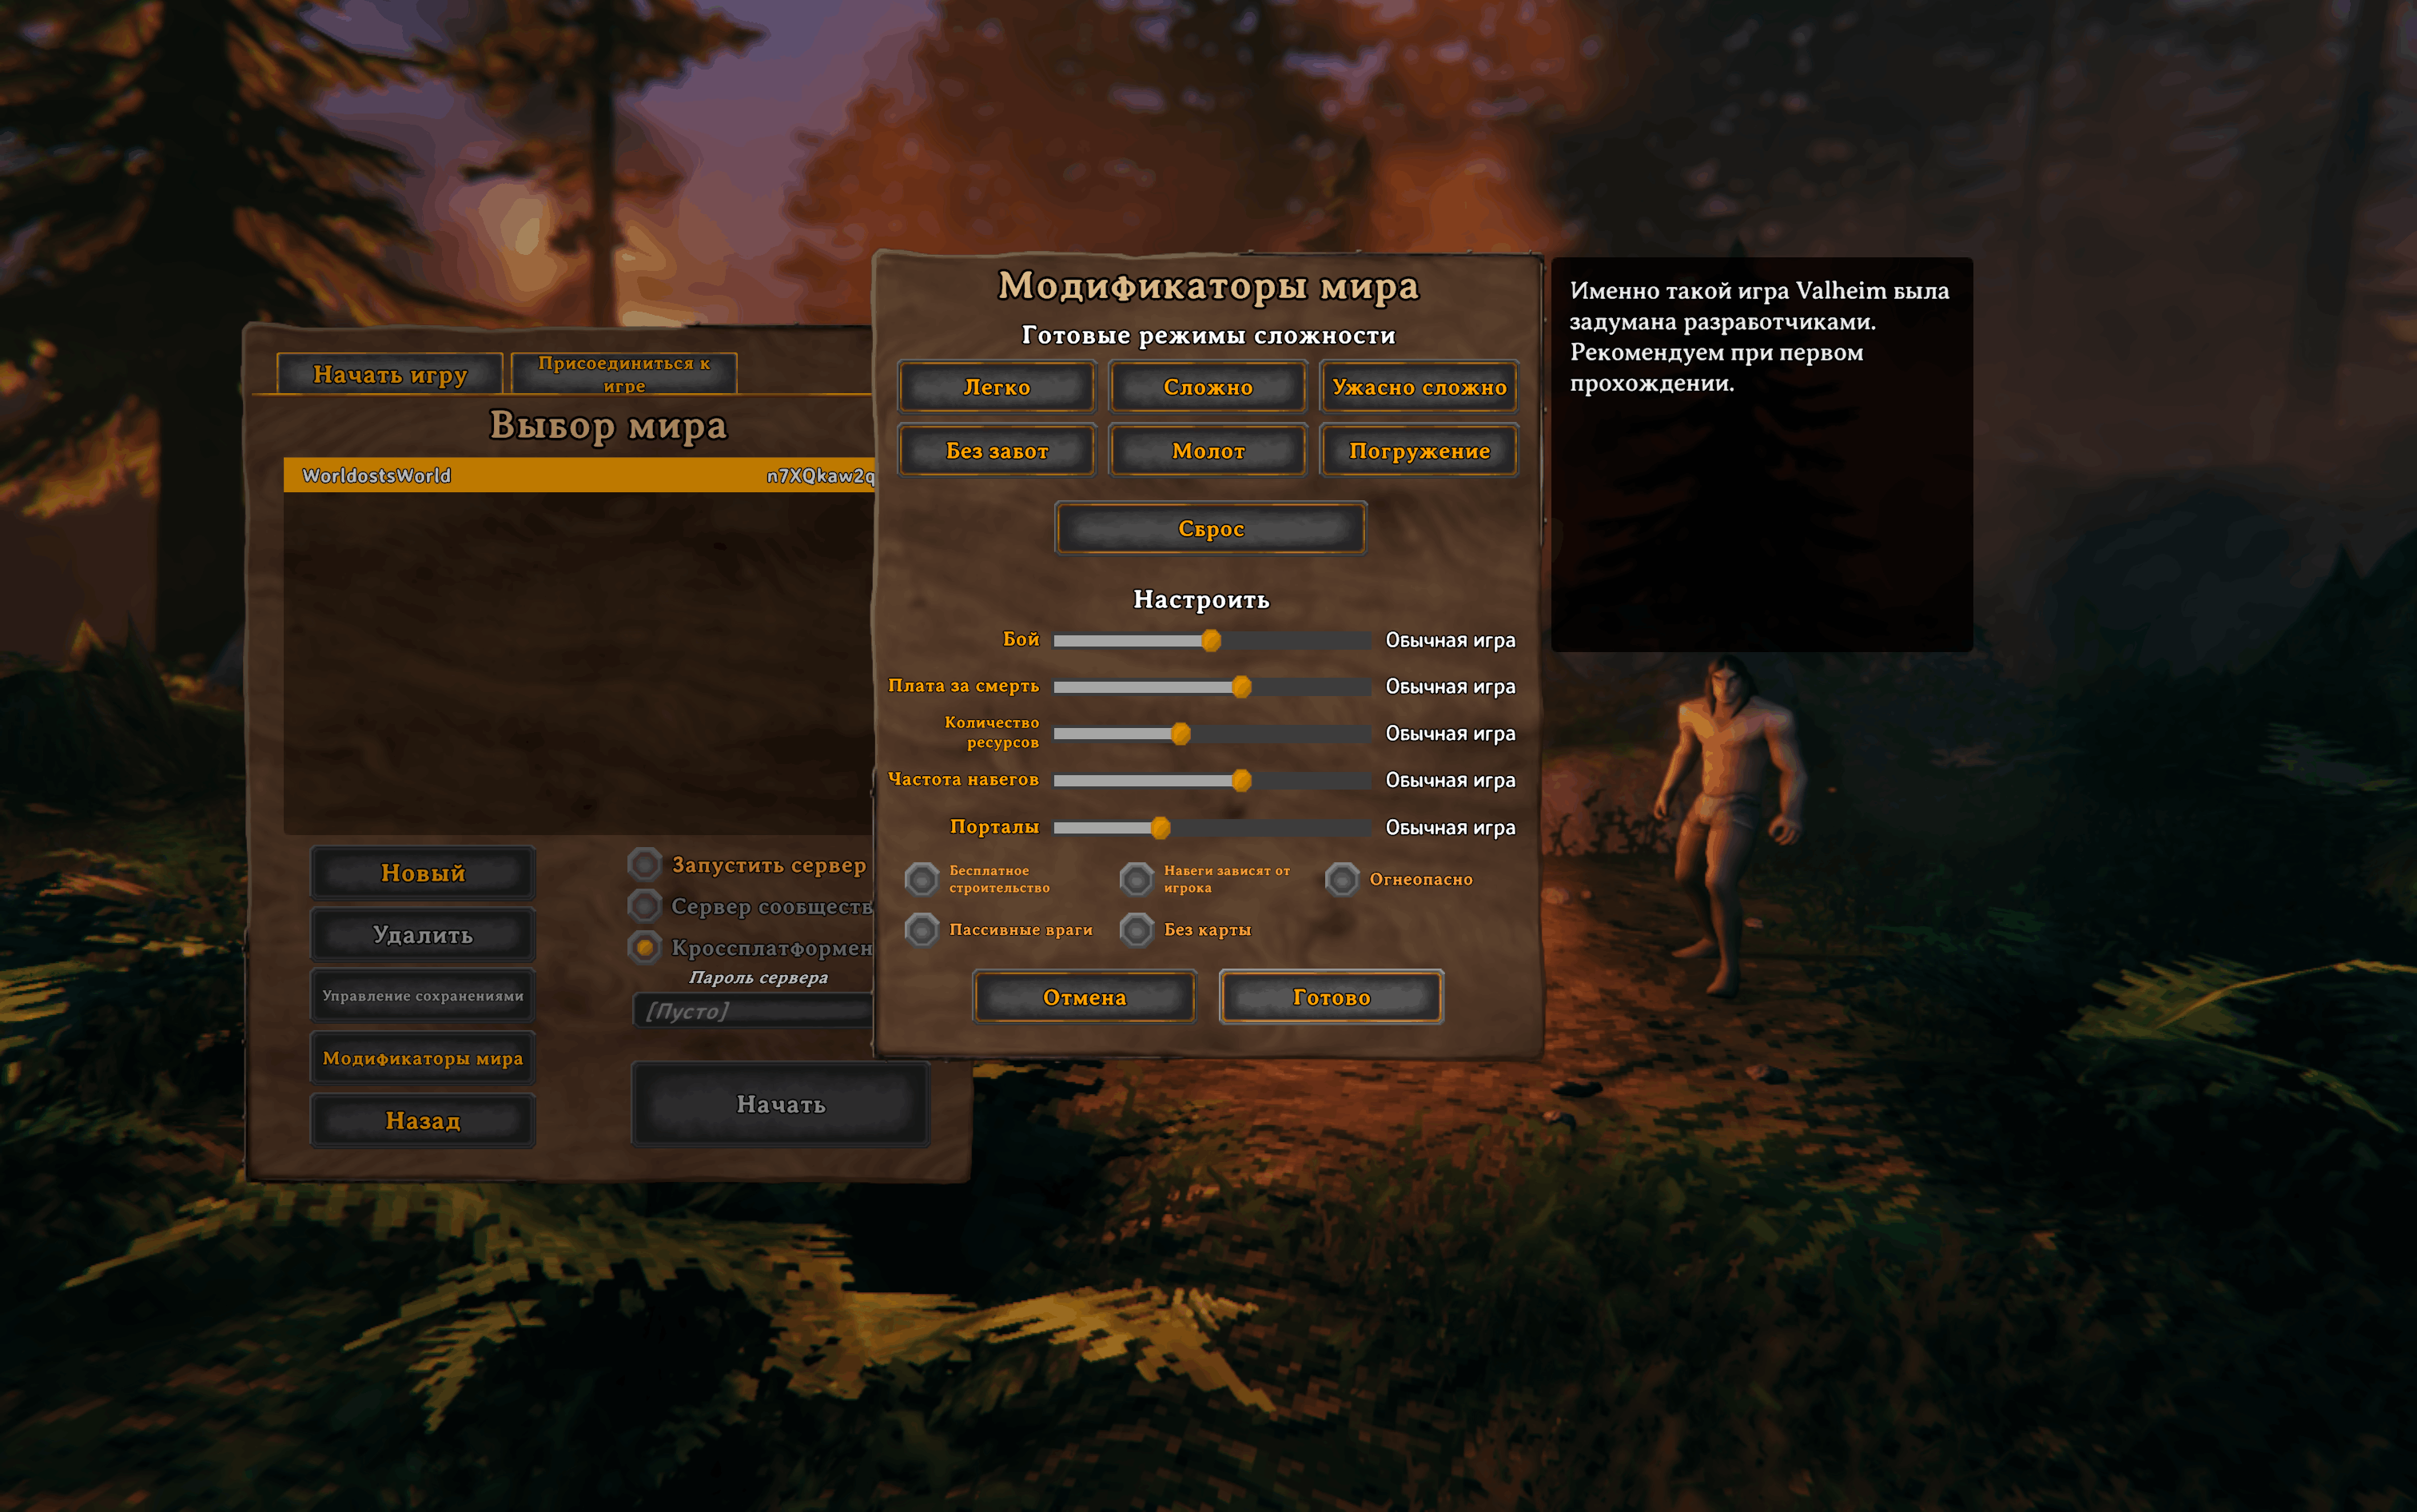Cancel world modifiers with Отмена

(x=1084, y=997)
